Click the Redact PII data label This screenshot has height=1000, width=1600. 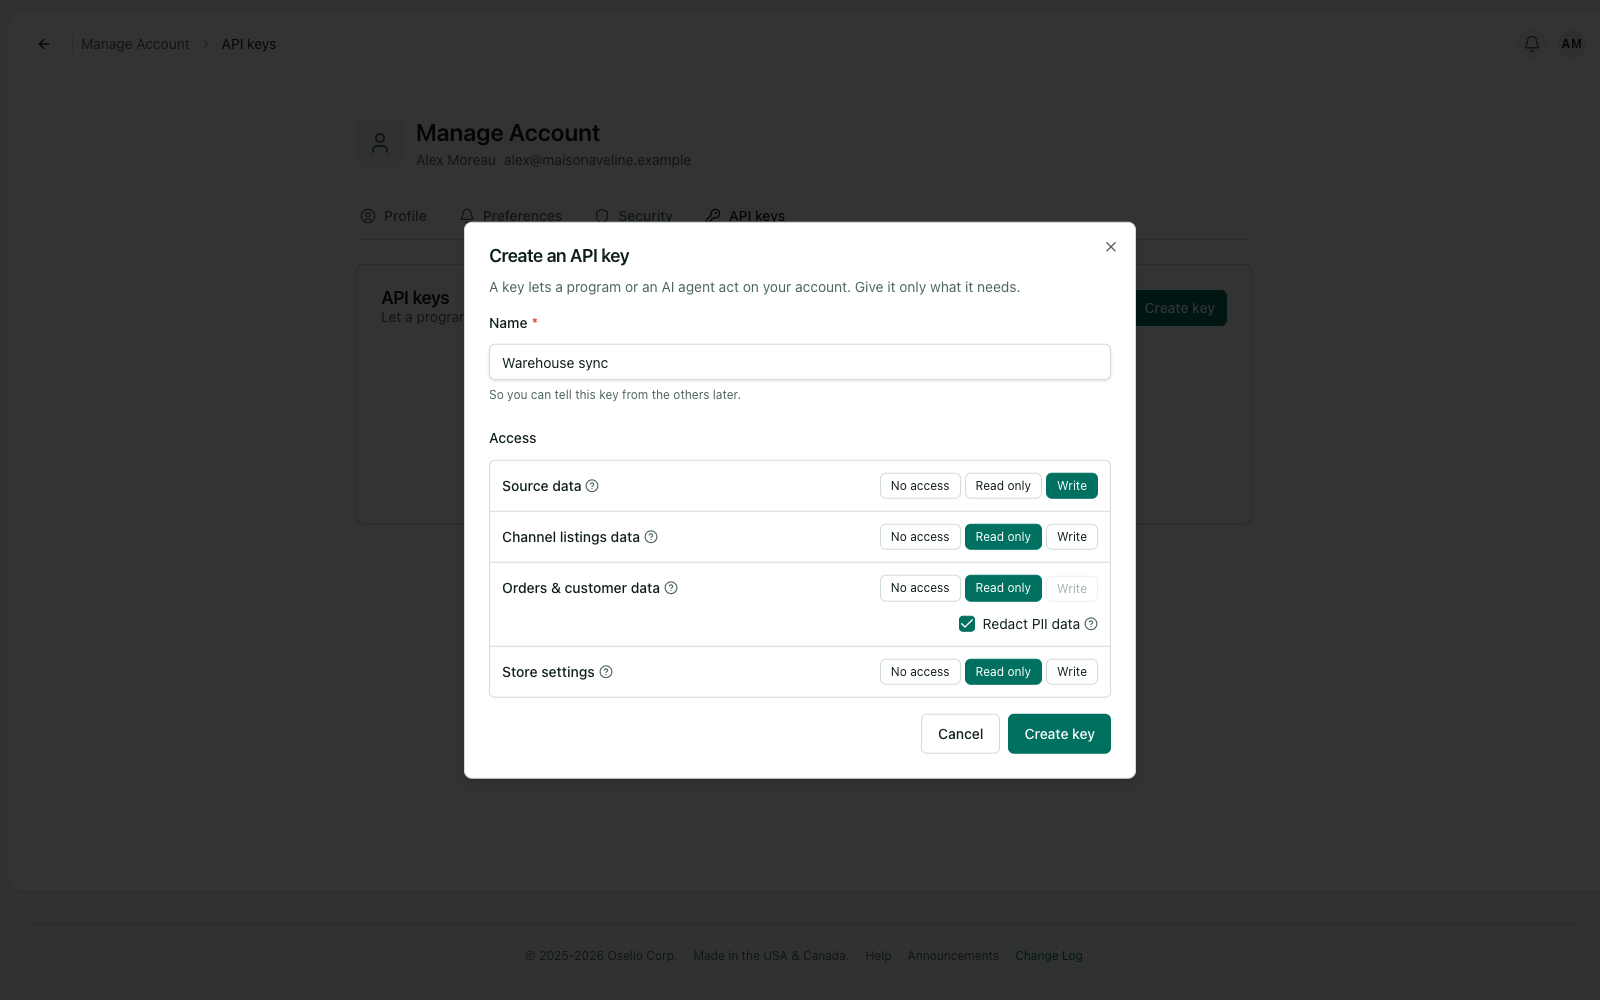[x=1031, y=624]
